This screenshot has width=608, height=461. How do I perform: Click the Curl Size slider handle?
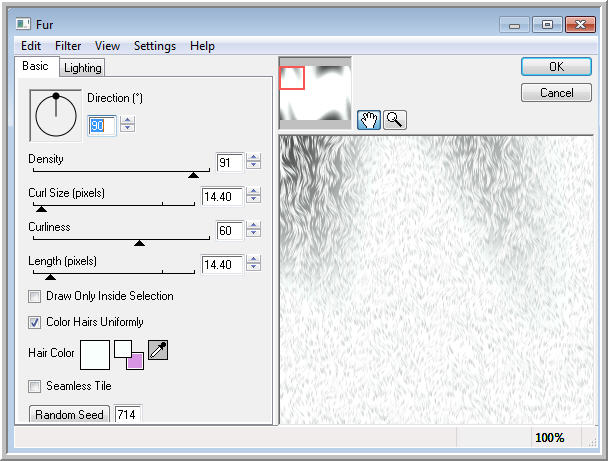click(x=41, y=209)
